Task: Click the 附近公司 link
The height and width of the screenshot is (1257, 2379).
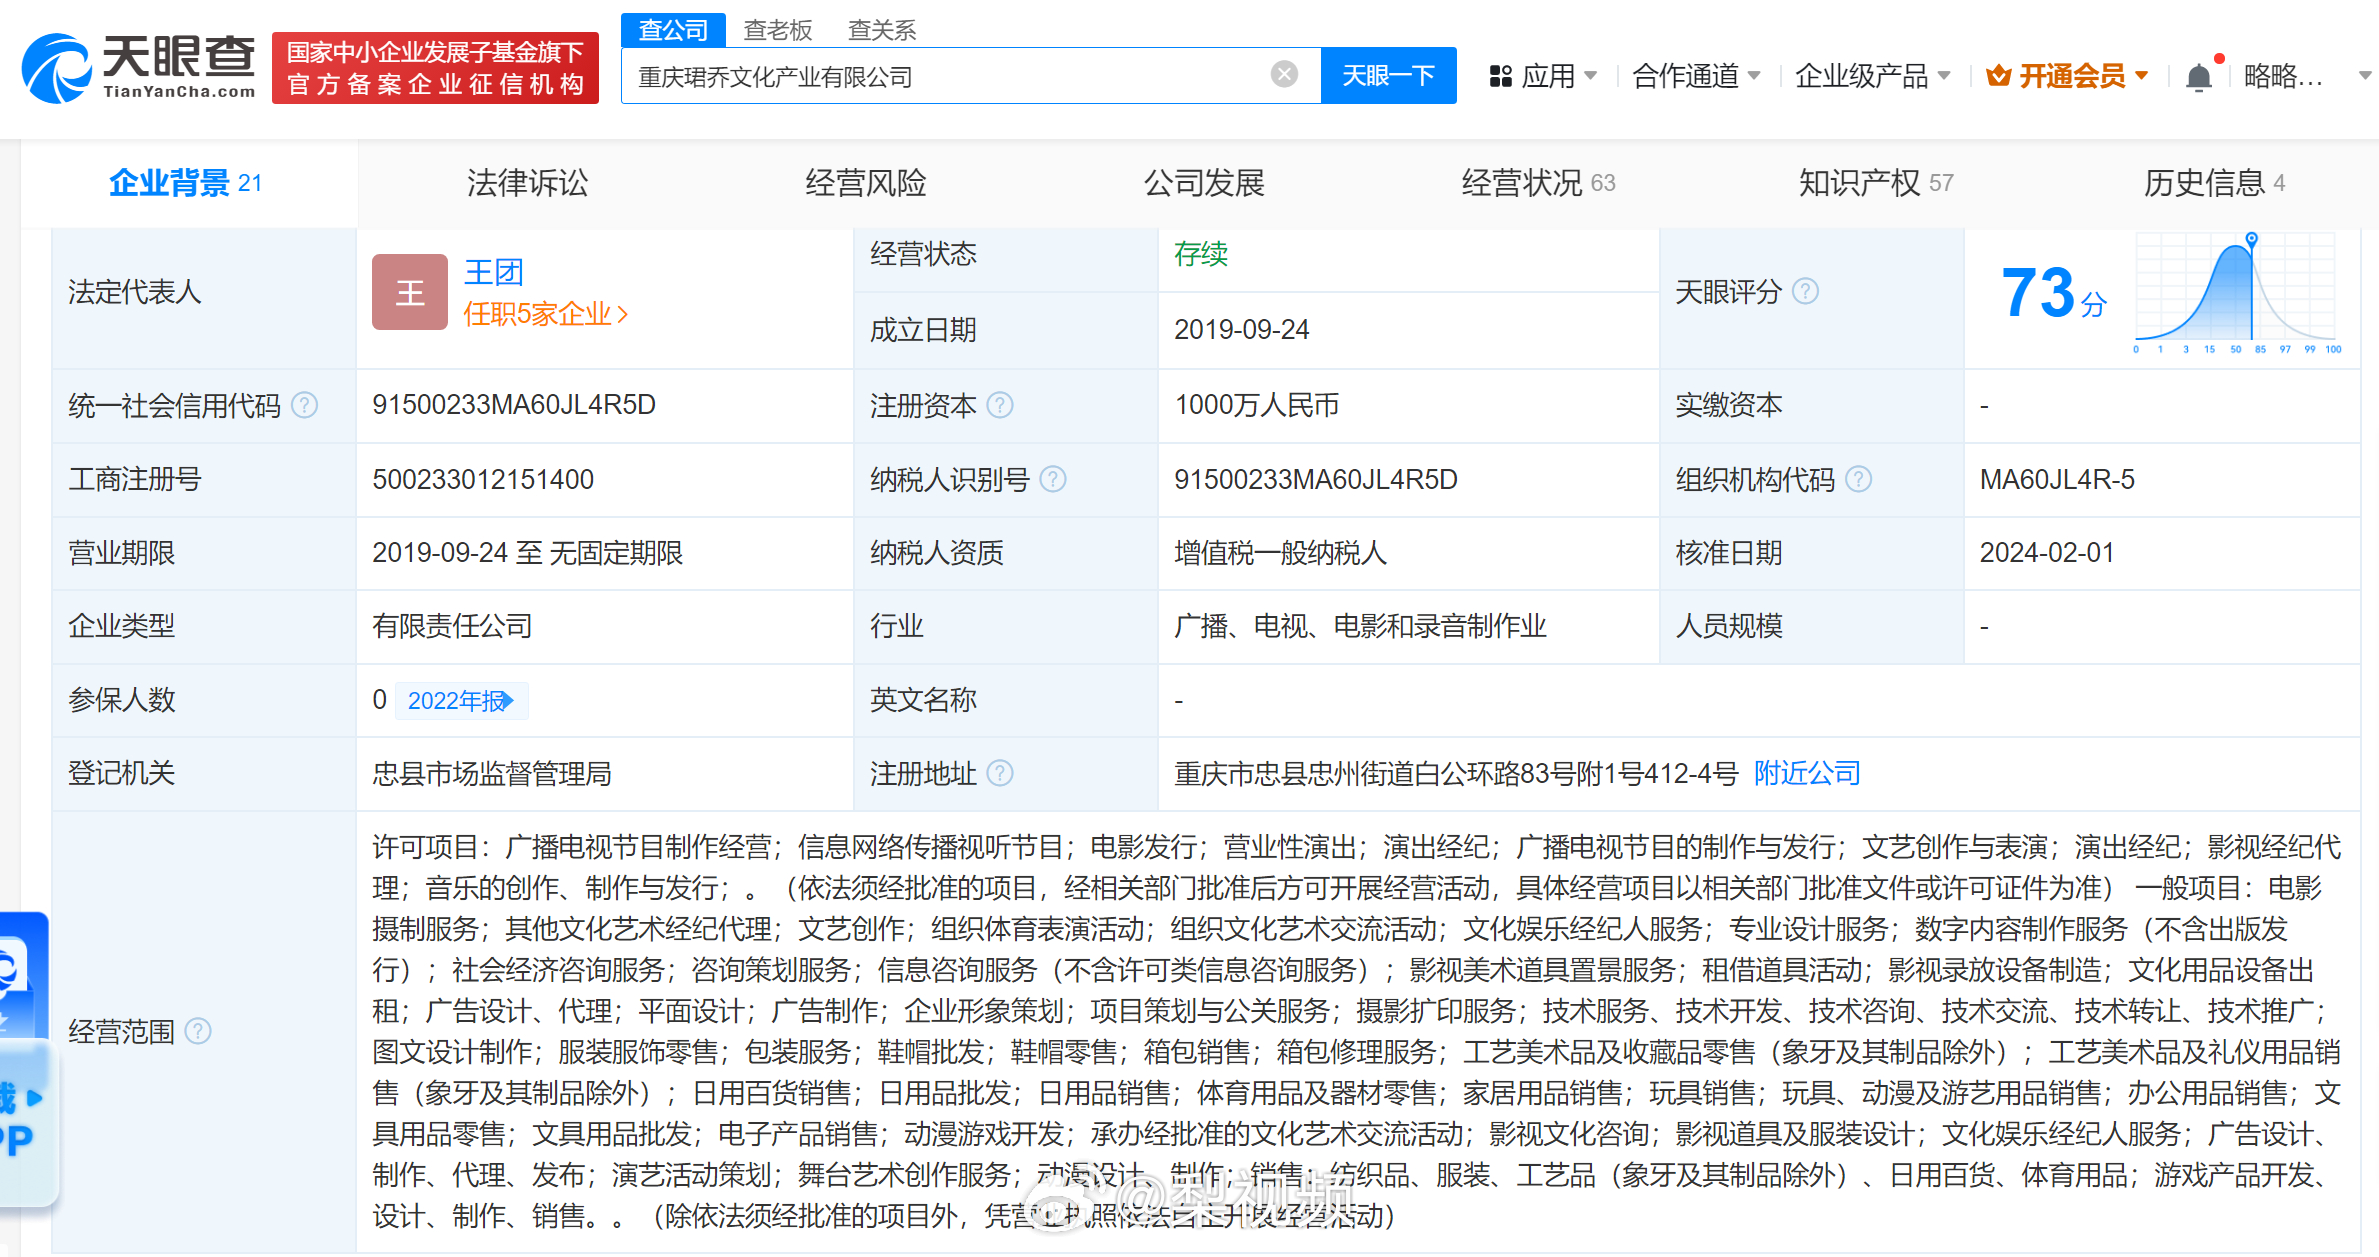Action: pyautogui.click(x=1807, y=773)
